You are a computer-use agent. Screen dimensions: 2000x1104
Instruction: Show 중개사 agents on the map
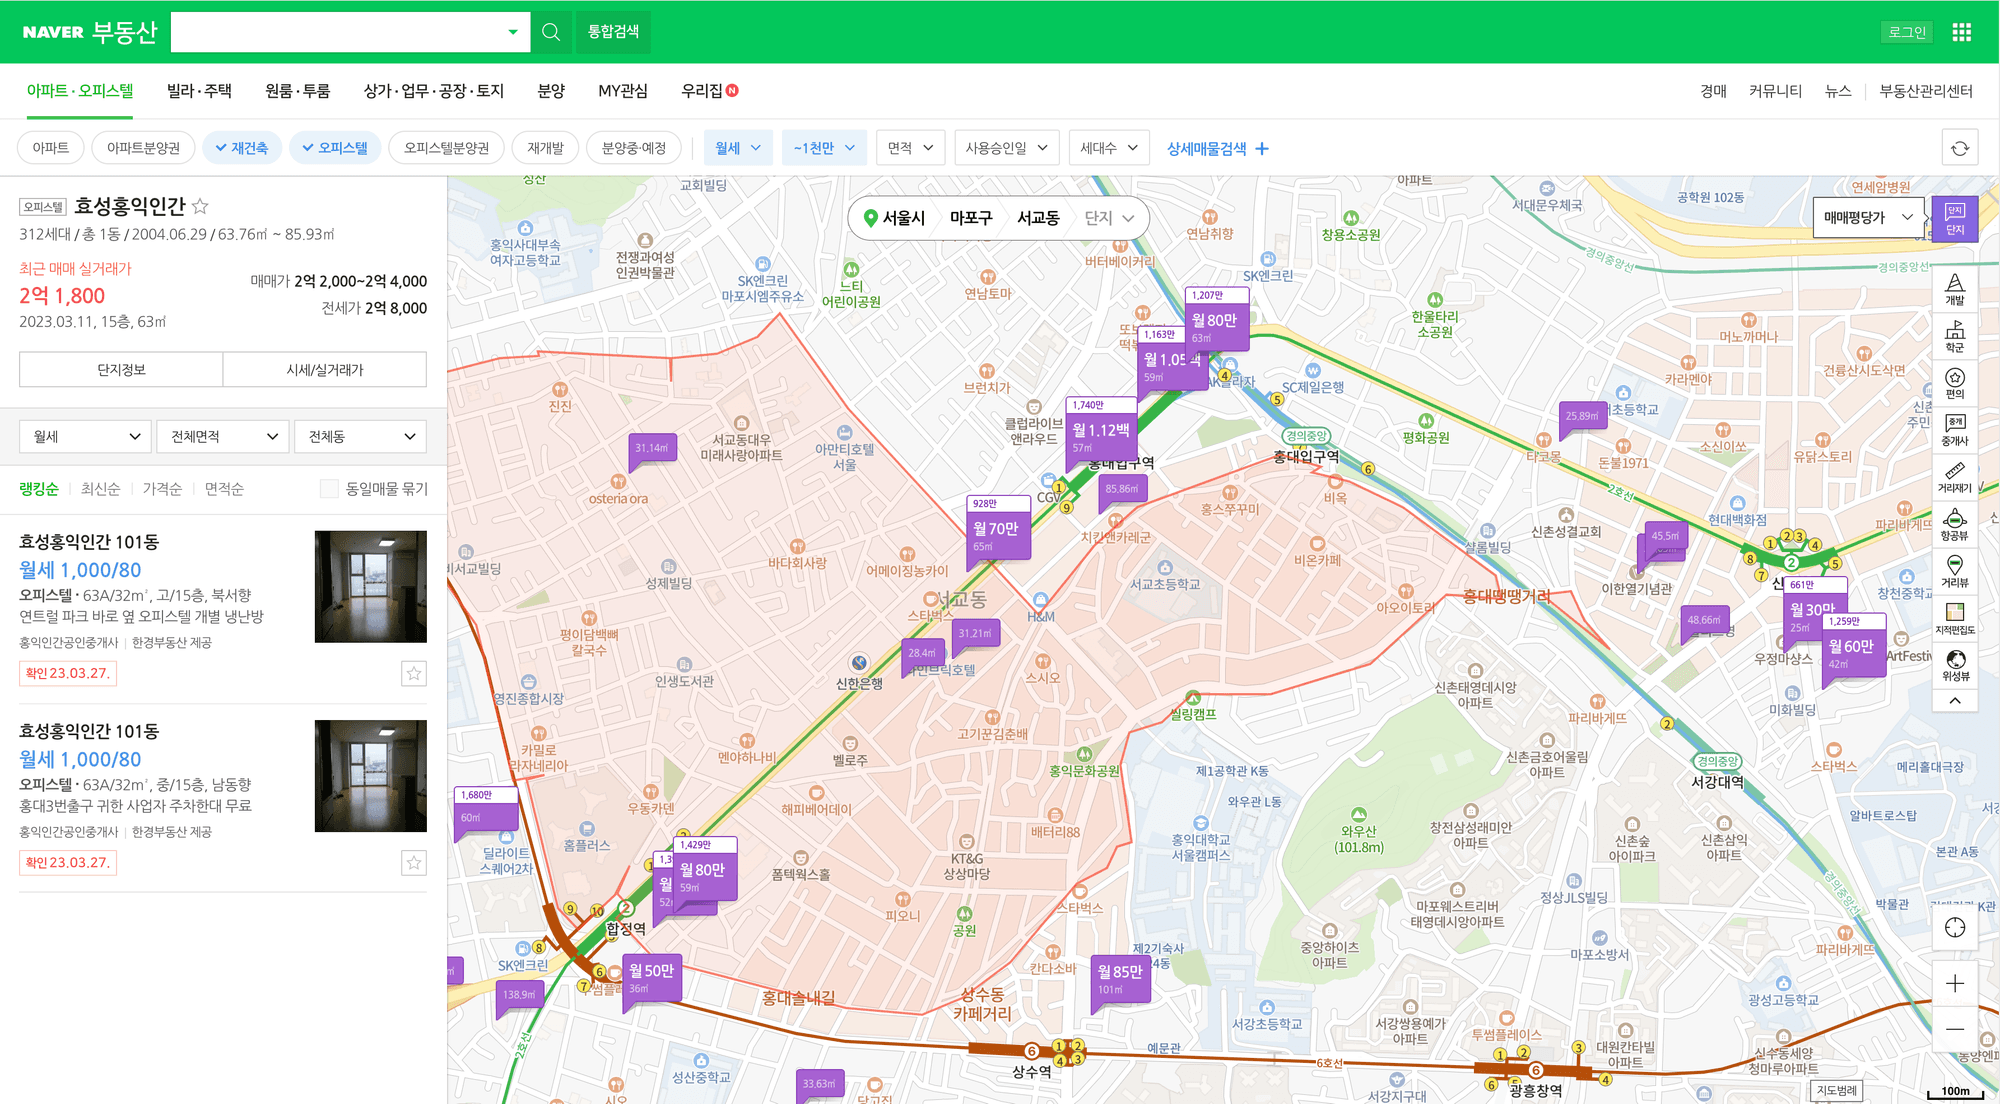click(x=1955, y=430)
